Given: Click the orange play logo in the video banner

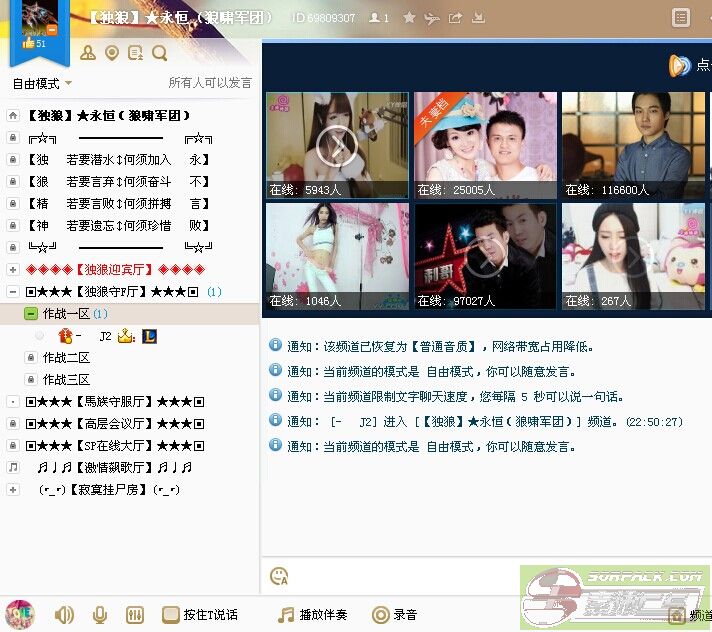Looking at the screenshot, I should click(679, 66).
